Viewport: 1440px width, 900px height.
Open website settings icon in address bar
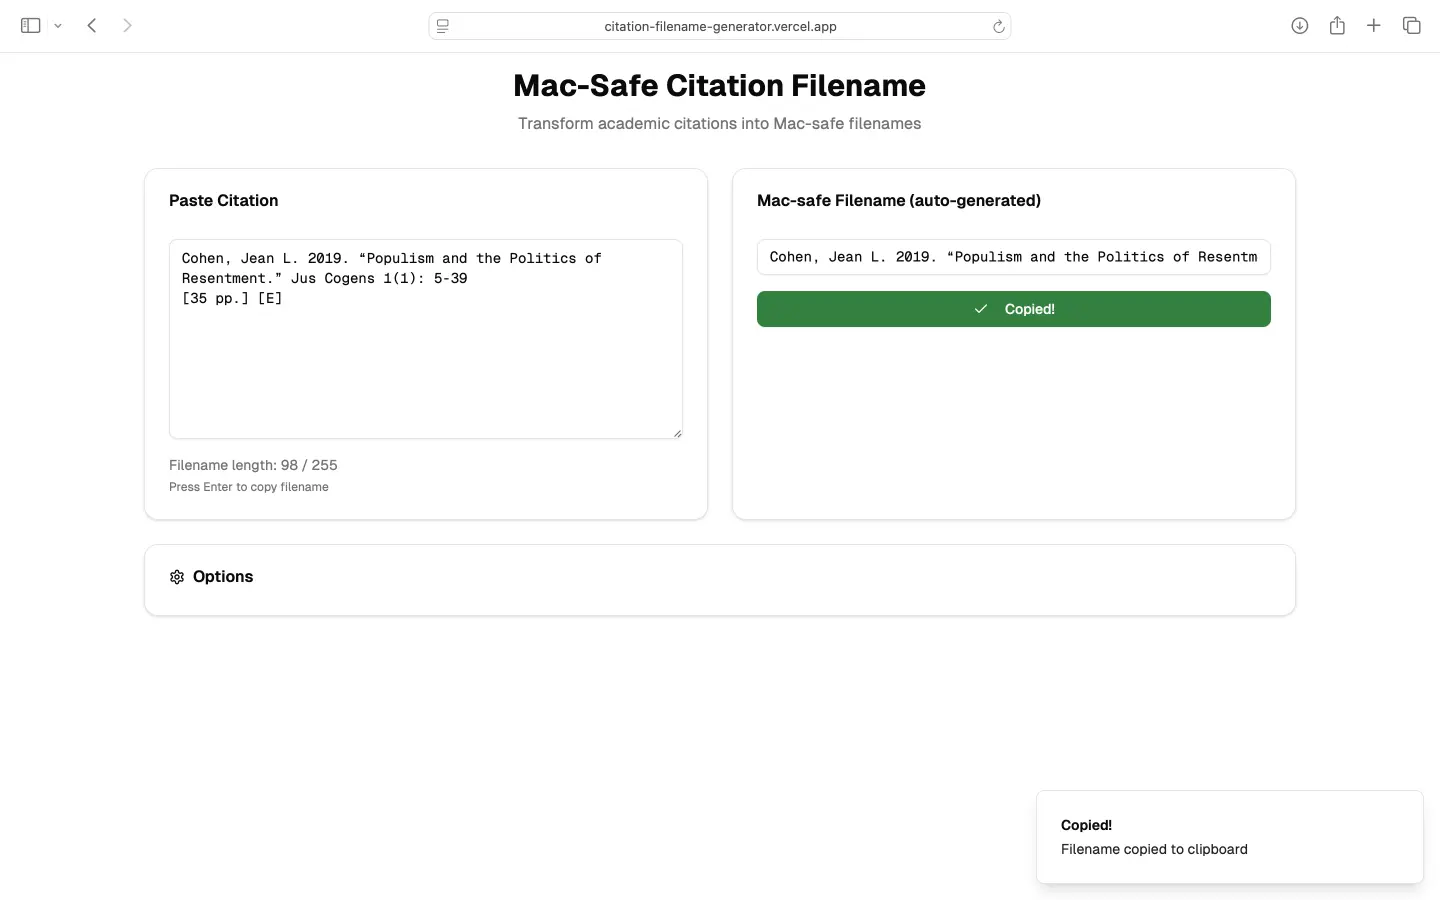(443, 26)
